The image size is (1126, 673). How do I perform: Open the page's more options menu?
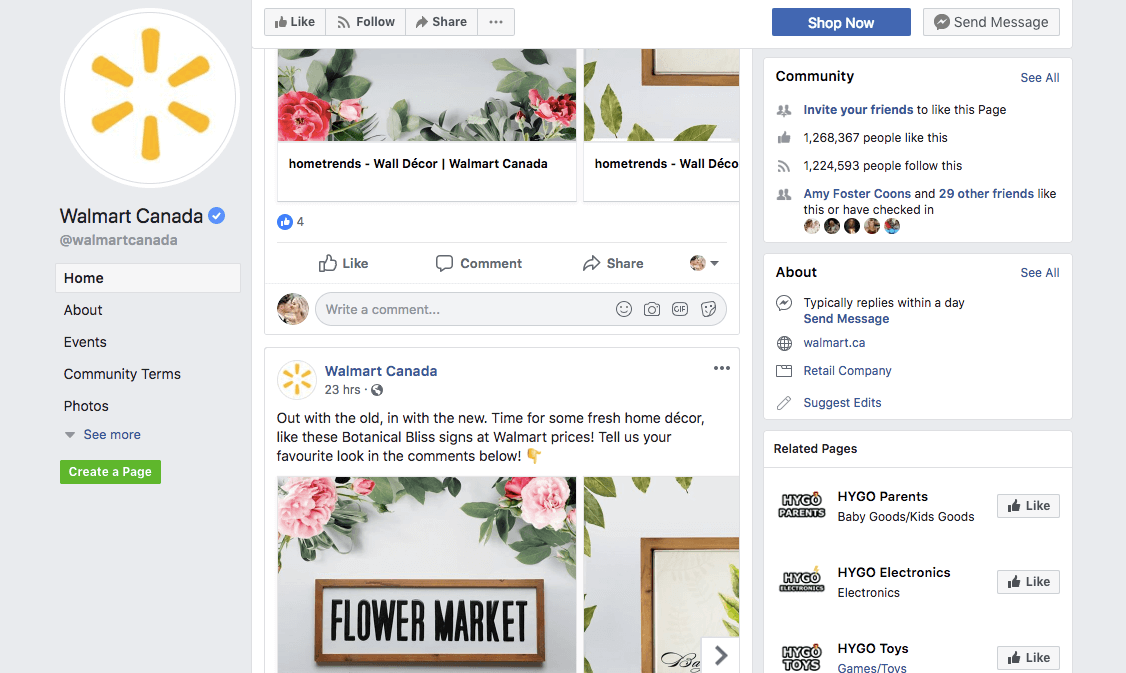(x=496, y=22)
